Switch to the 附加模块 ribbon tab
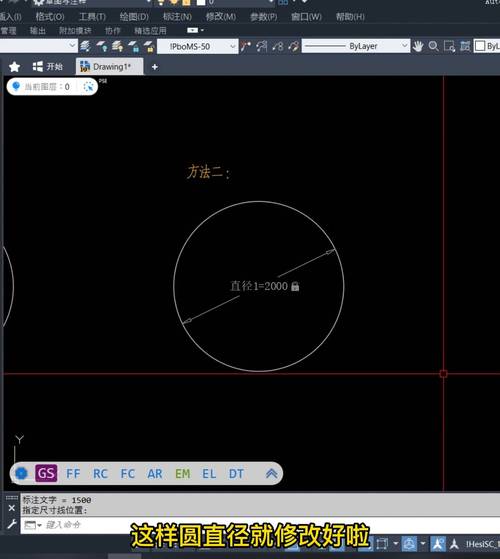 click(75, 31)
